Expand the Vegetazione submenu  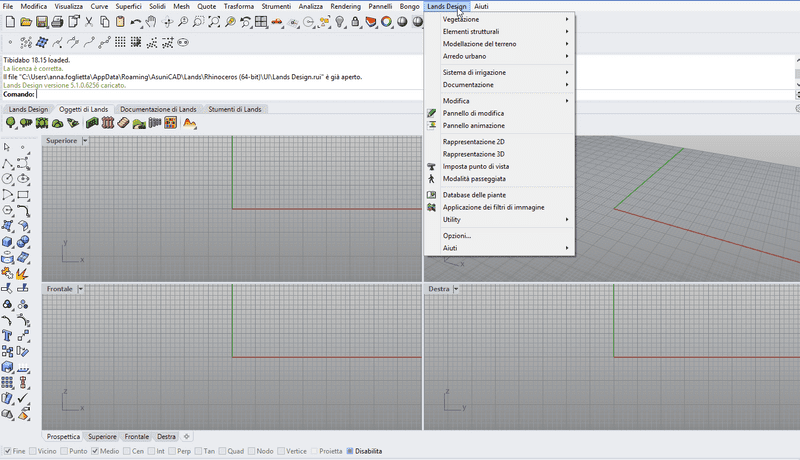(x=499, y=19)
